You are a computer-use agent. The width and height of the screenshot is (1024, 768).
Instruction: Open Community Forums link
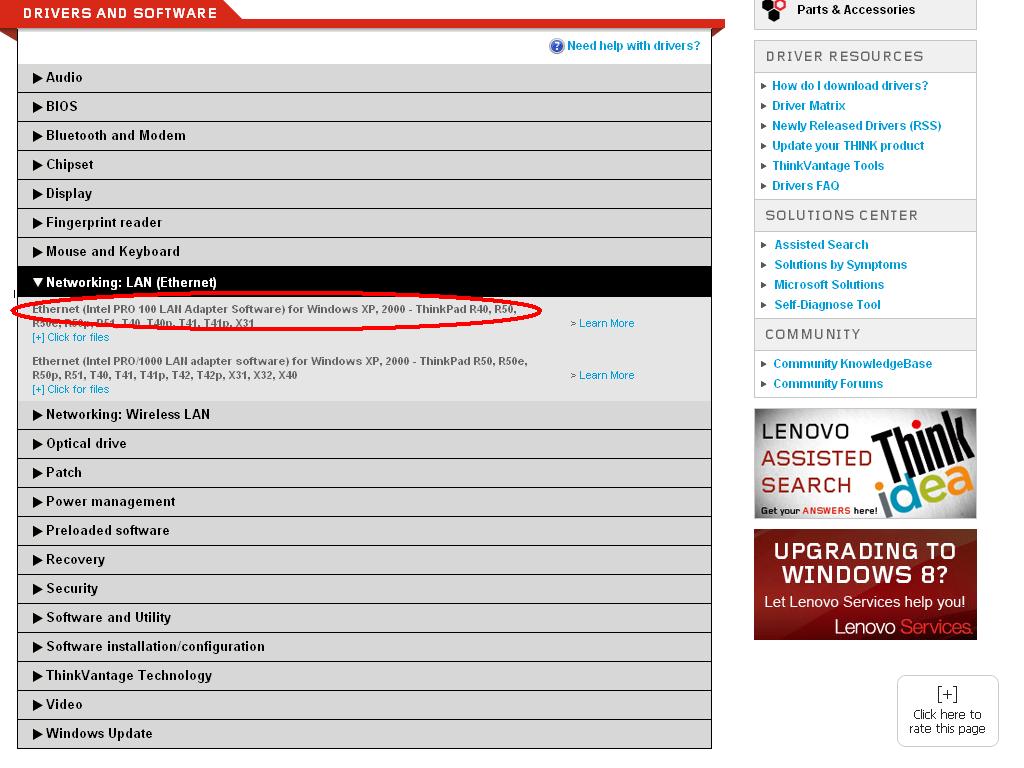tap(828, 384)
